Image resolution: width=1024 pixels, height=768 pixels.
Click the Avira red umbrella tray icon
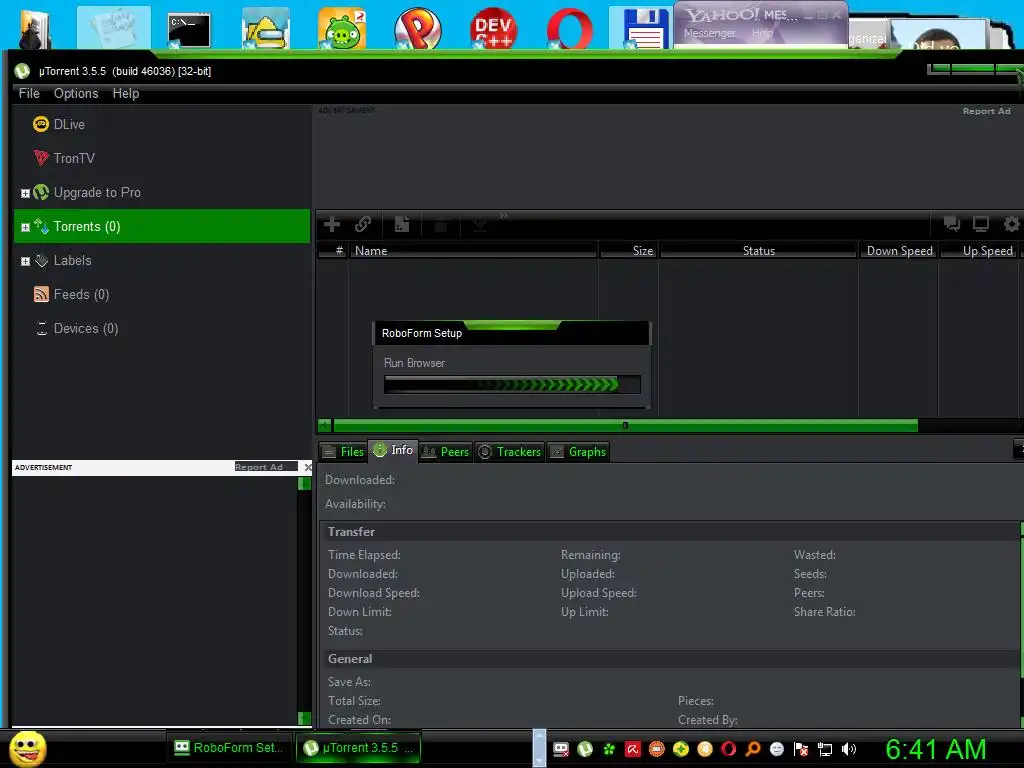click(x=632, y=749)
